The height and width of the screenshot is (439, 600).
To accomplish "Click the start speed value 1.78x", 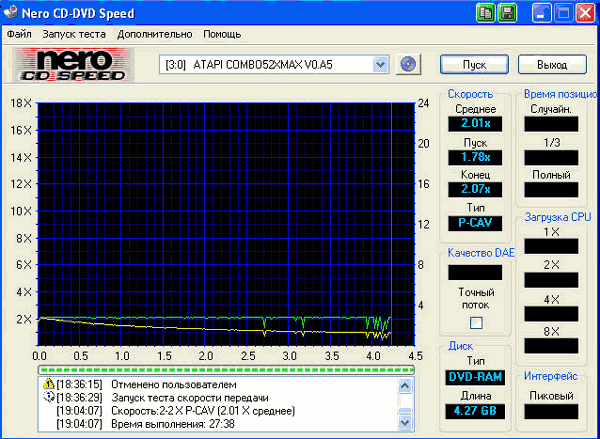I will (475, 157).
